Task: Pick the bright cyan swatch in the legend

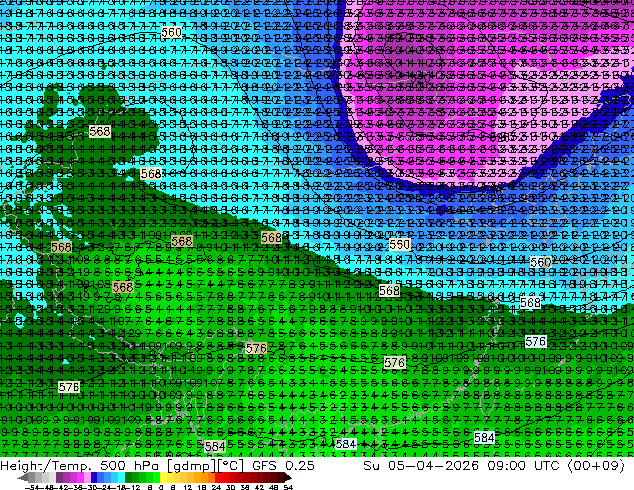Action: (121, 477)
